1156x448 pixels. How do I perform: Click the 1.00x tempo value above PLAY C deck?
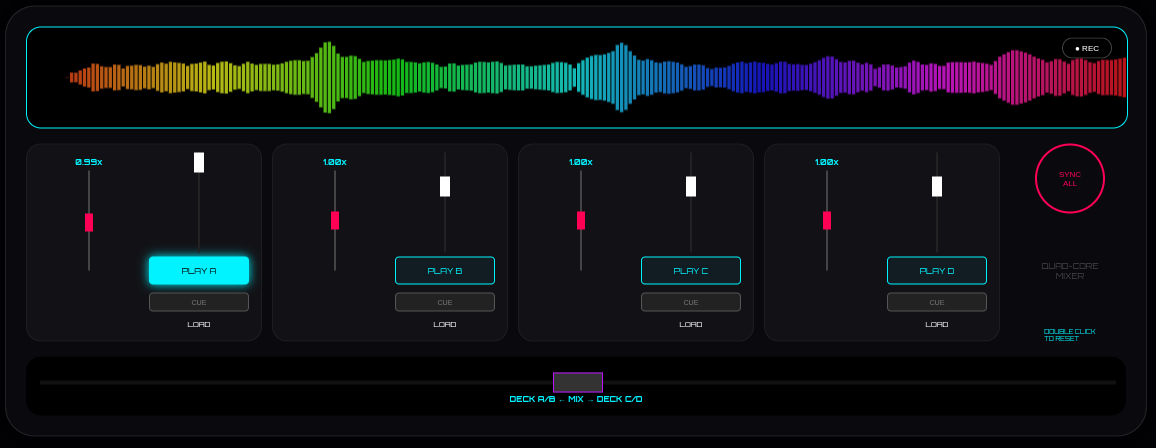pos(581,162)
